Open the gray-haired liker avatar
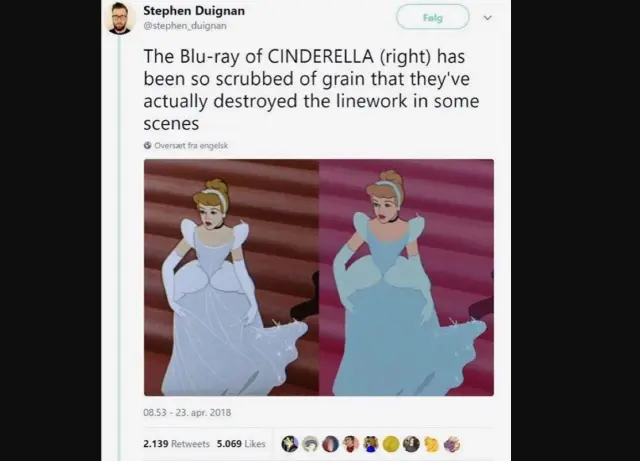 pyautogui.click(x=310, y=444)
